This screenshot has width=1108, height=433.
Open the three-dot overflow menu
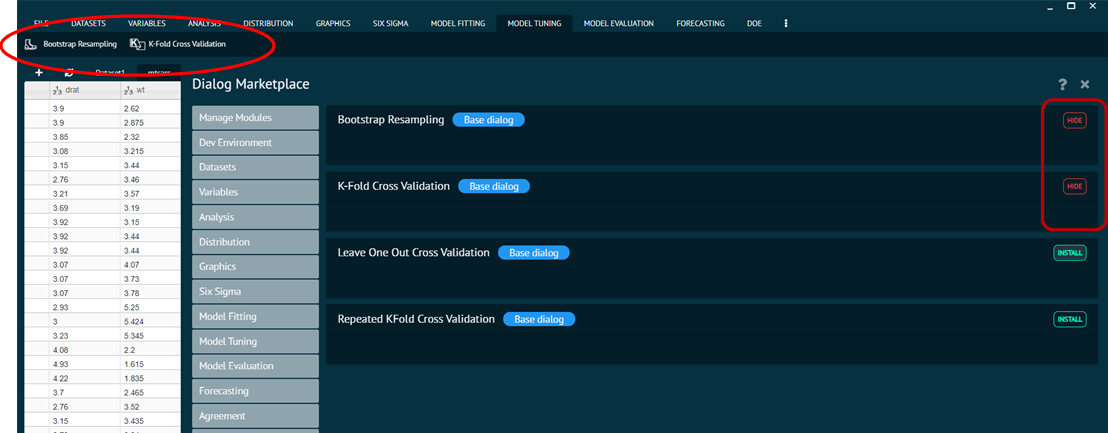point(786,23)
